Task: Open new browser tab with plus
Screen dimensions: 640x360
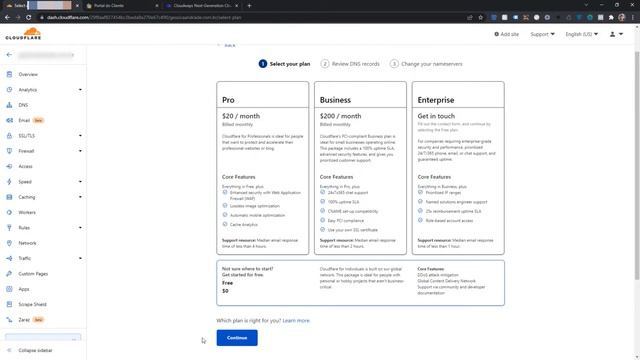Action: pos(249,6)
